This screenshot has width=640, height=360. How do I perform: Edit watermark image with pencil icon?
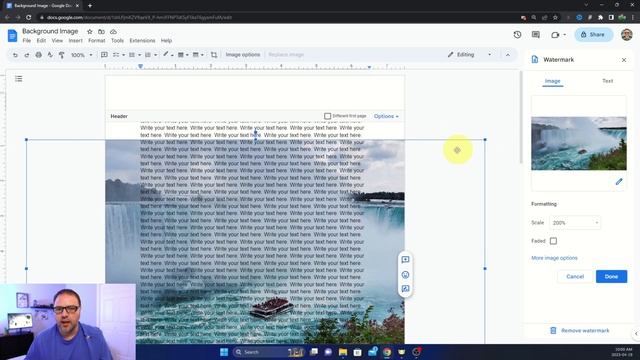[619, 182]
